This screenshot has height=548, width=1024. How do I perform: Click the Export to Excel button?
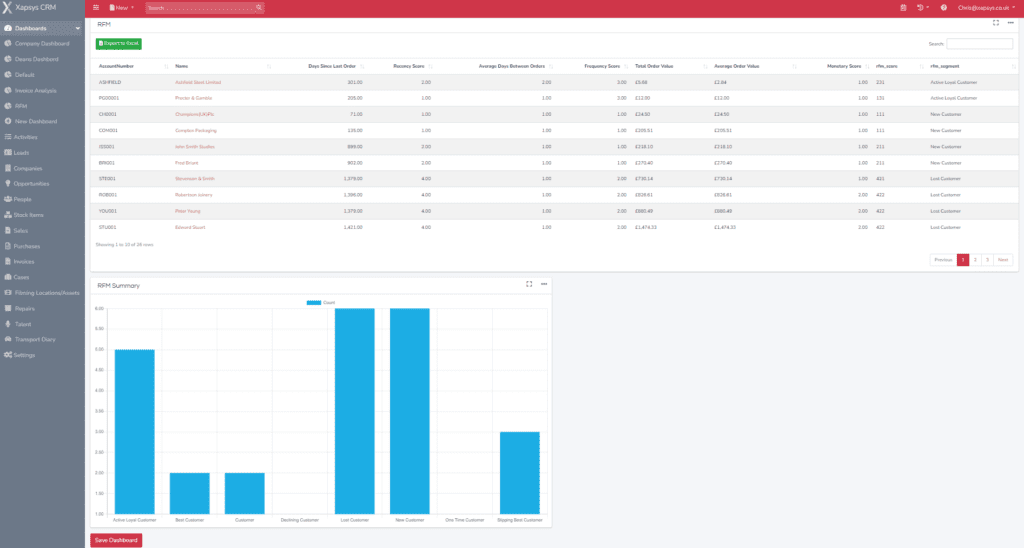click(x=119, y=44)
